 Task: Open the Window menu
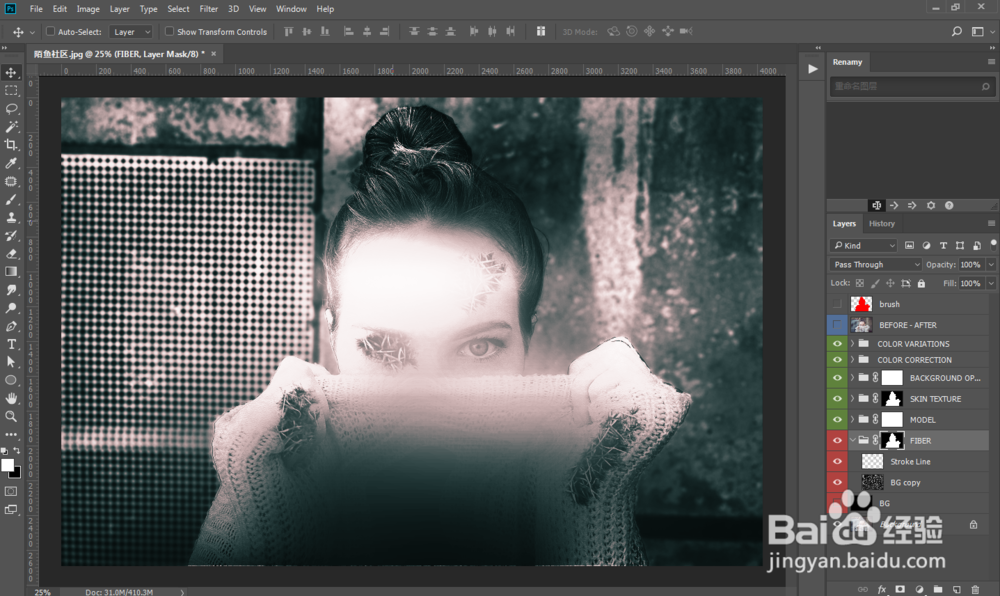(x=291, y=9)
